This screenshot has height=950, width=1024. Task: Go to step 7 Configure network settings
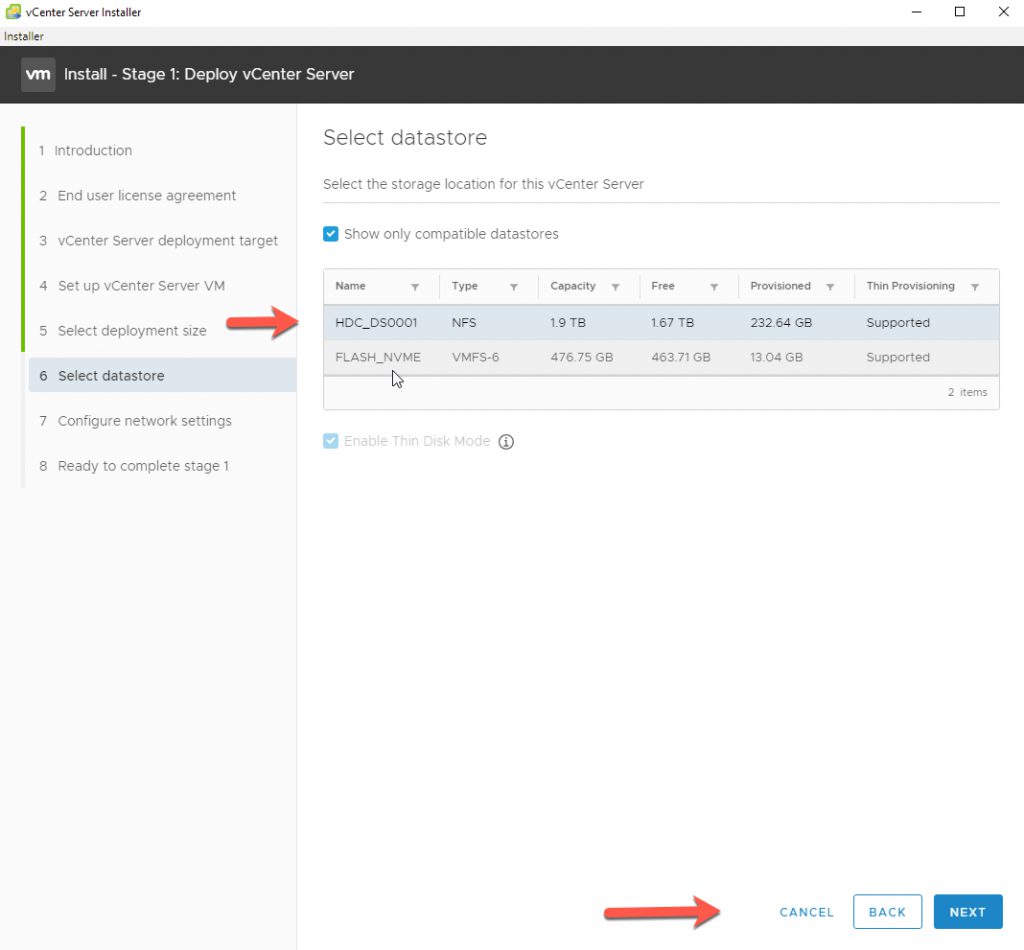[135, 421]
